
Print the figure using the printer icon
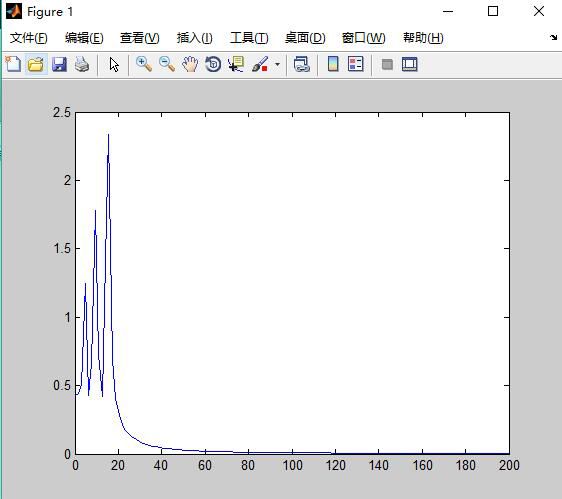coord(82,65)
